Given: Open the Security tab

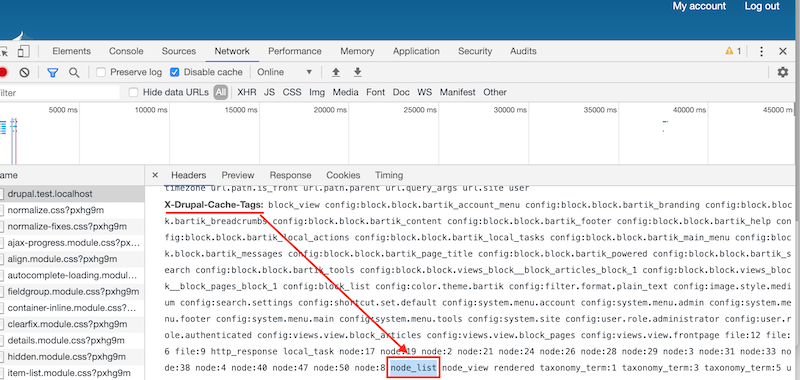Looking at the screenshot, I should tap(475, 51).
